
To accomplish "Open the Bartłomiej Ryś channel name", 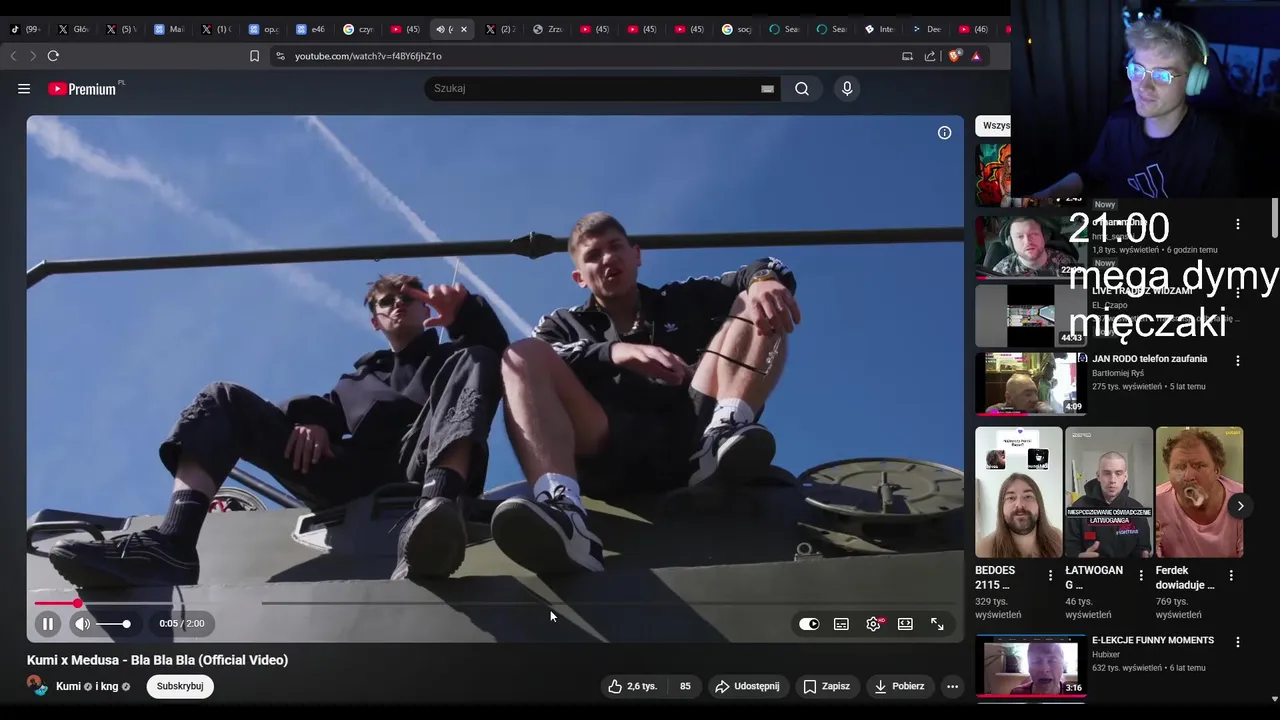I will point(1118,373).
